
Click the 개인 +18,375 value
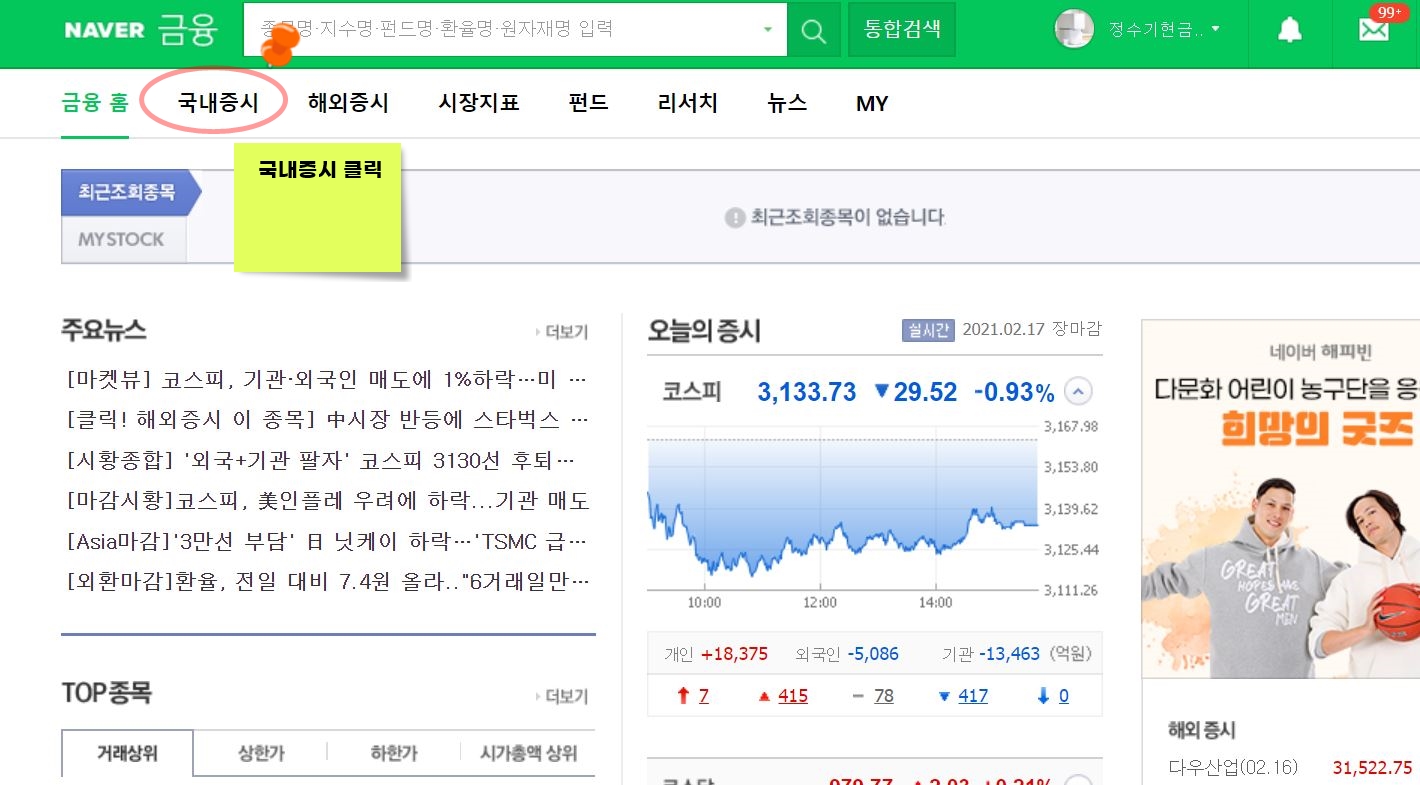(735, 654)
